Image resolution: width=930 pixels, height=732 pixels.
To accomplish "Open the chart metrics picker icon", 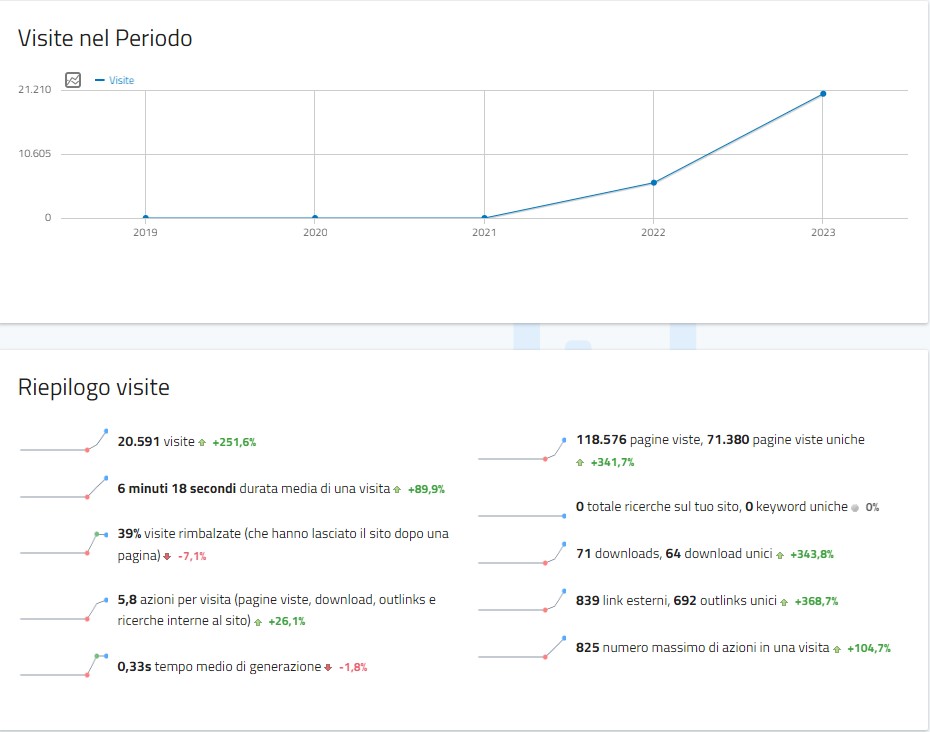I will (73, 80).
